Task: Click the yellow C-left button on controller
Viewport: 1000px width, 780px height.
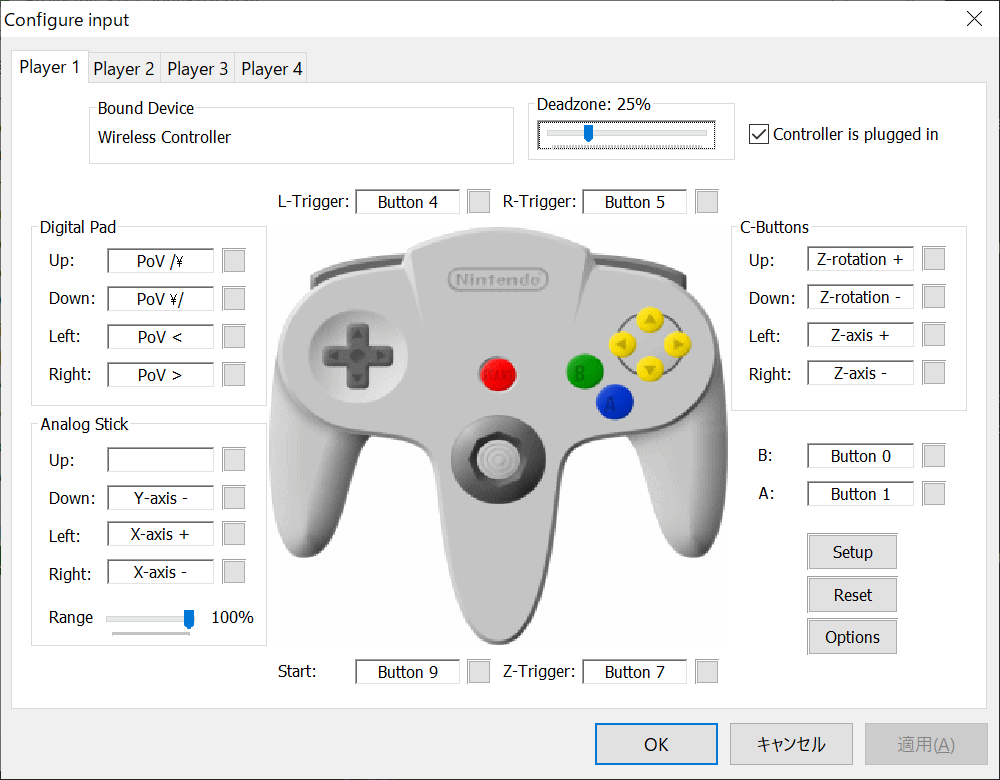Action: click(622, 345)
